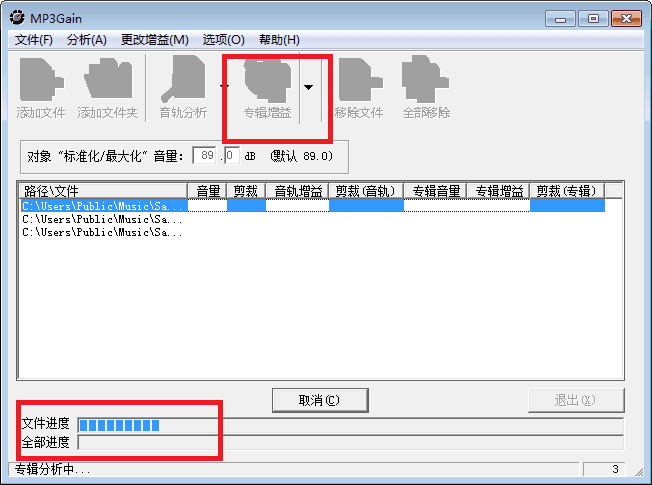The image size is (652, 485).
Task: Open the 分析(A) menu
Action: [x=86, y=40]
